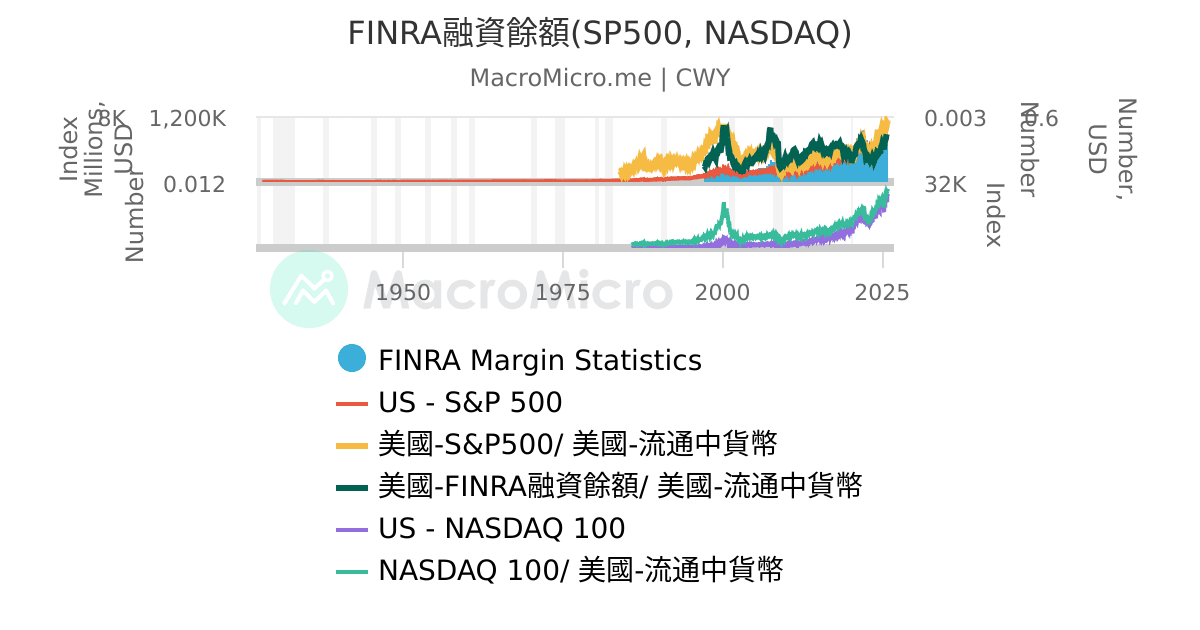Click the blue FINRA Margin Statistics legend circle
The image size is (1200, 630).
pos(352,359)
